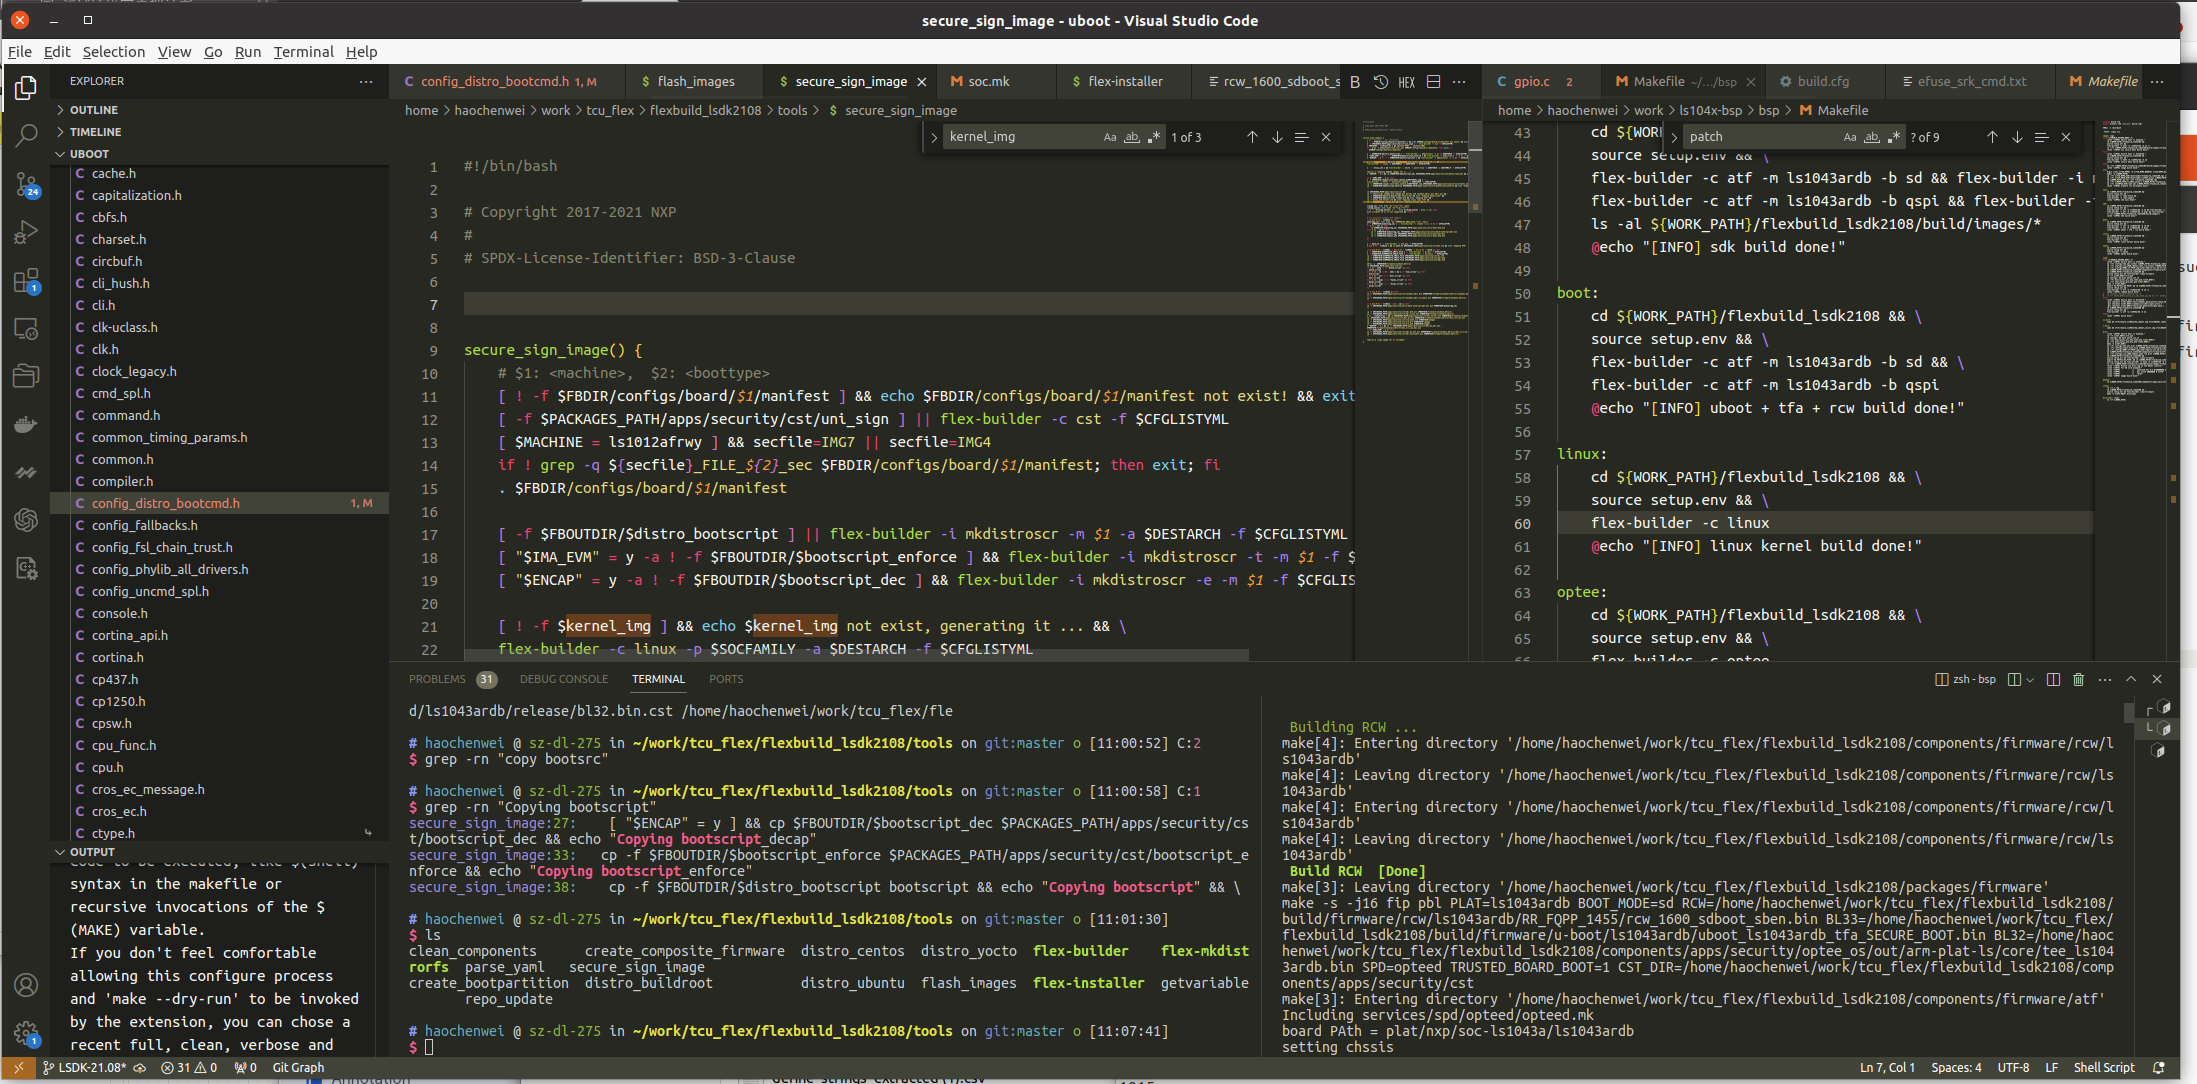Toggle Match Whole Word in kernel_img find
2197x1084 pixels.
(x=1132, y=137)
